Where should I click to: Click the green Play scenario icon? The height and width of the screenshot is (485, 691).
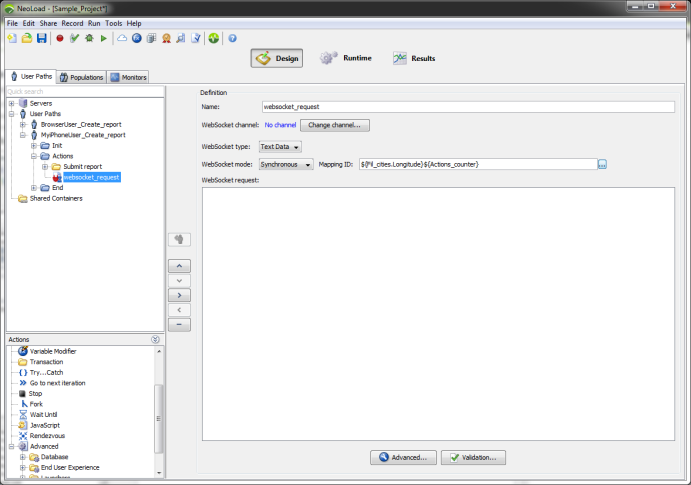click(x=103, y=38)
